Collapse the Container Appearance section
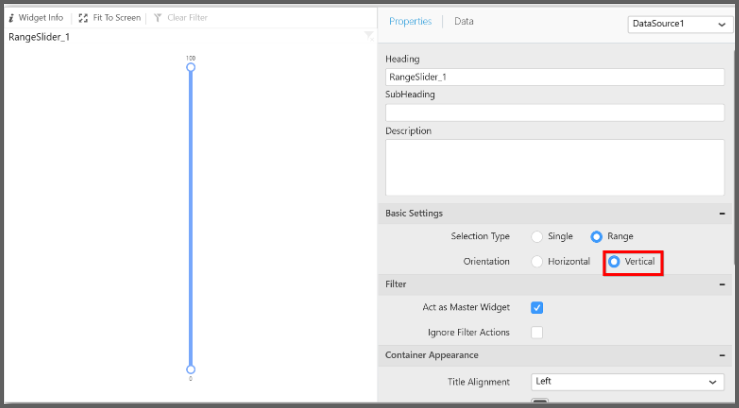Viewport: 739px width, 408px height. coord(722,355)
